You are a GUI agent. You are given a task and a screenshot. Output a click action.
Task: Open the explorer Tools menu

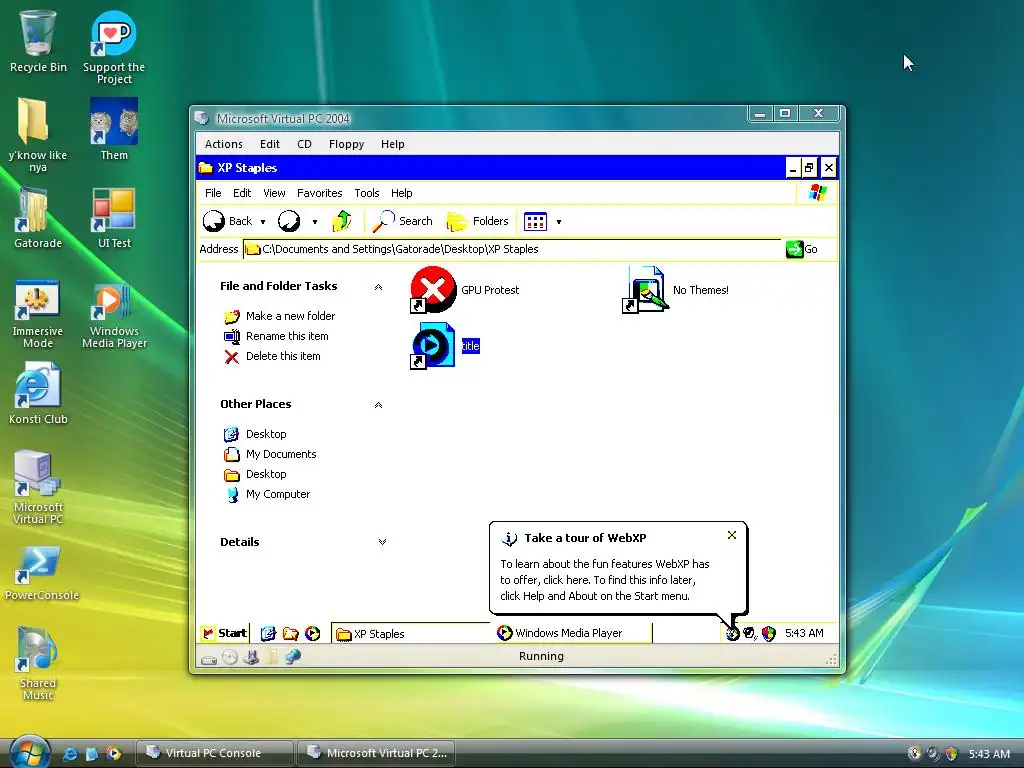(x=366, y=193)
